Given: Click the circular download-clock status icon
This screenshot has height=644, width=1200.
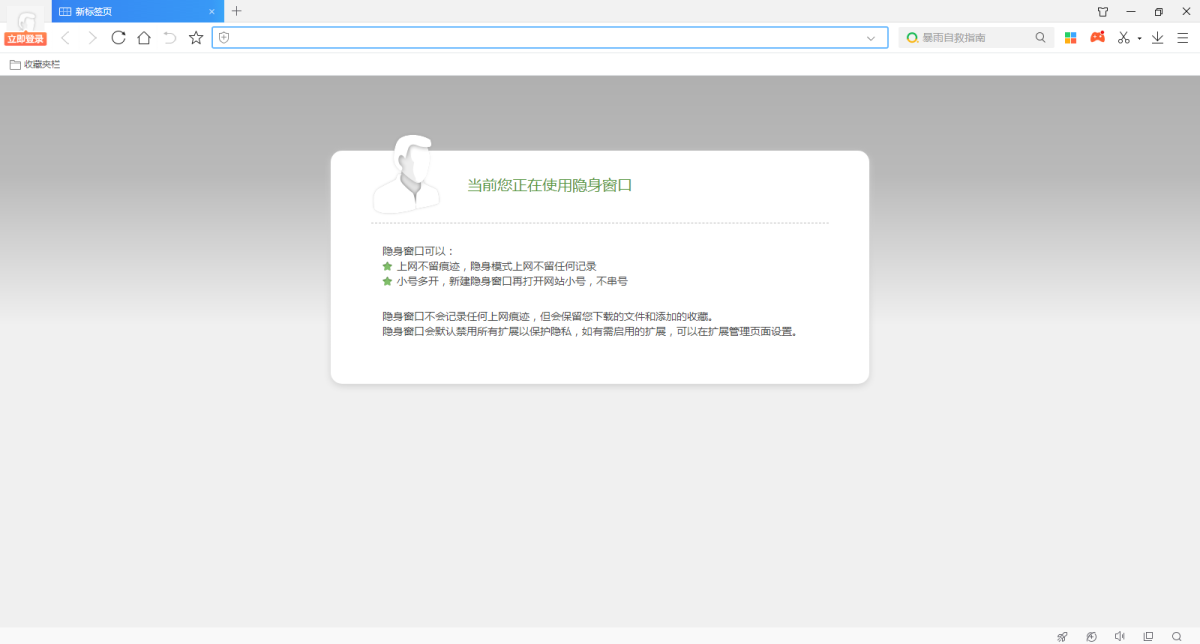Looking at the screenshot, I should 1091,636.
